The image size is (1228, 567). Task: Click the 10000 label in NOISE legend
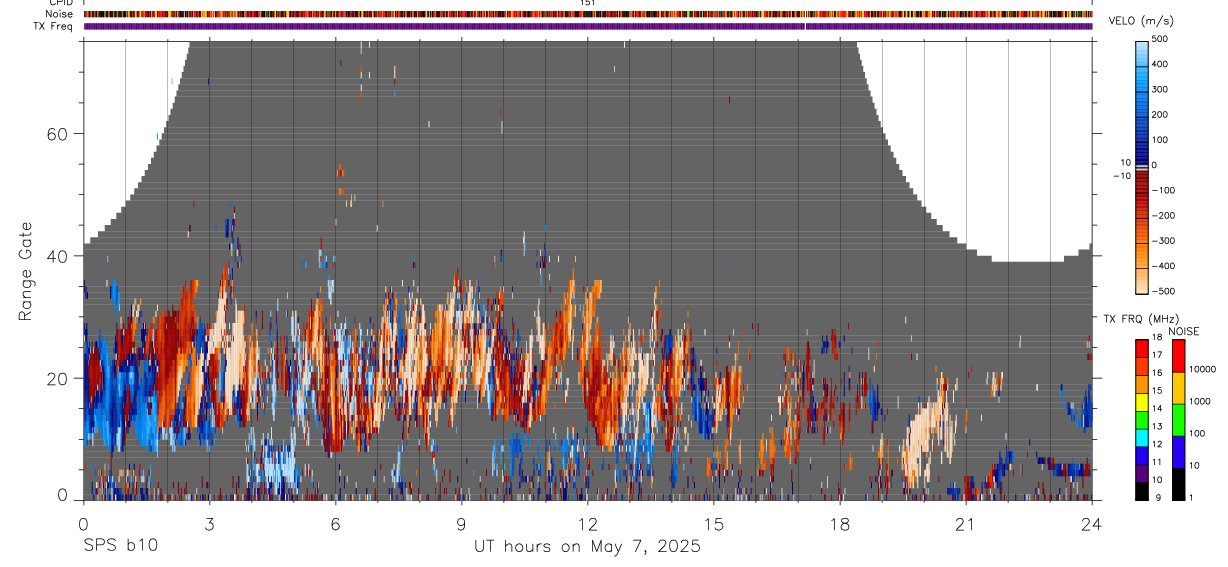(1202, 370)
